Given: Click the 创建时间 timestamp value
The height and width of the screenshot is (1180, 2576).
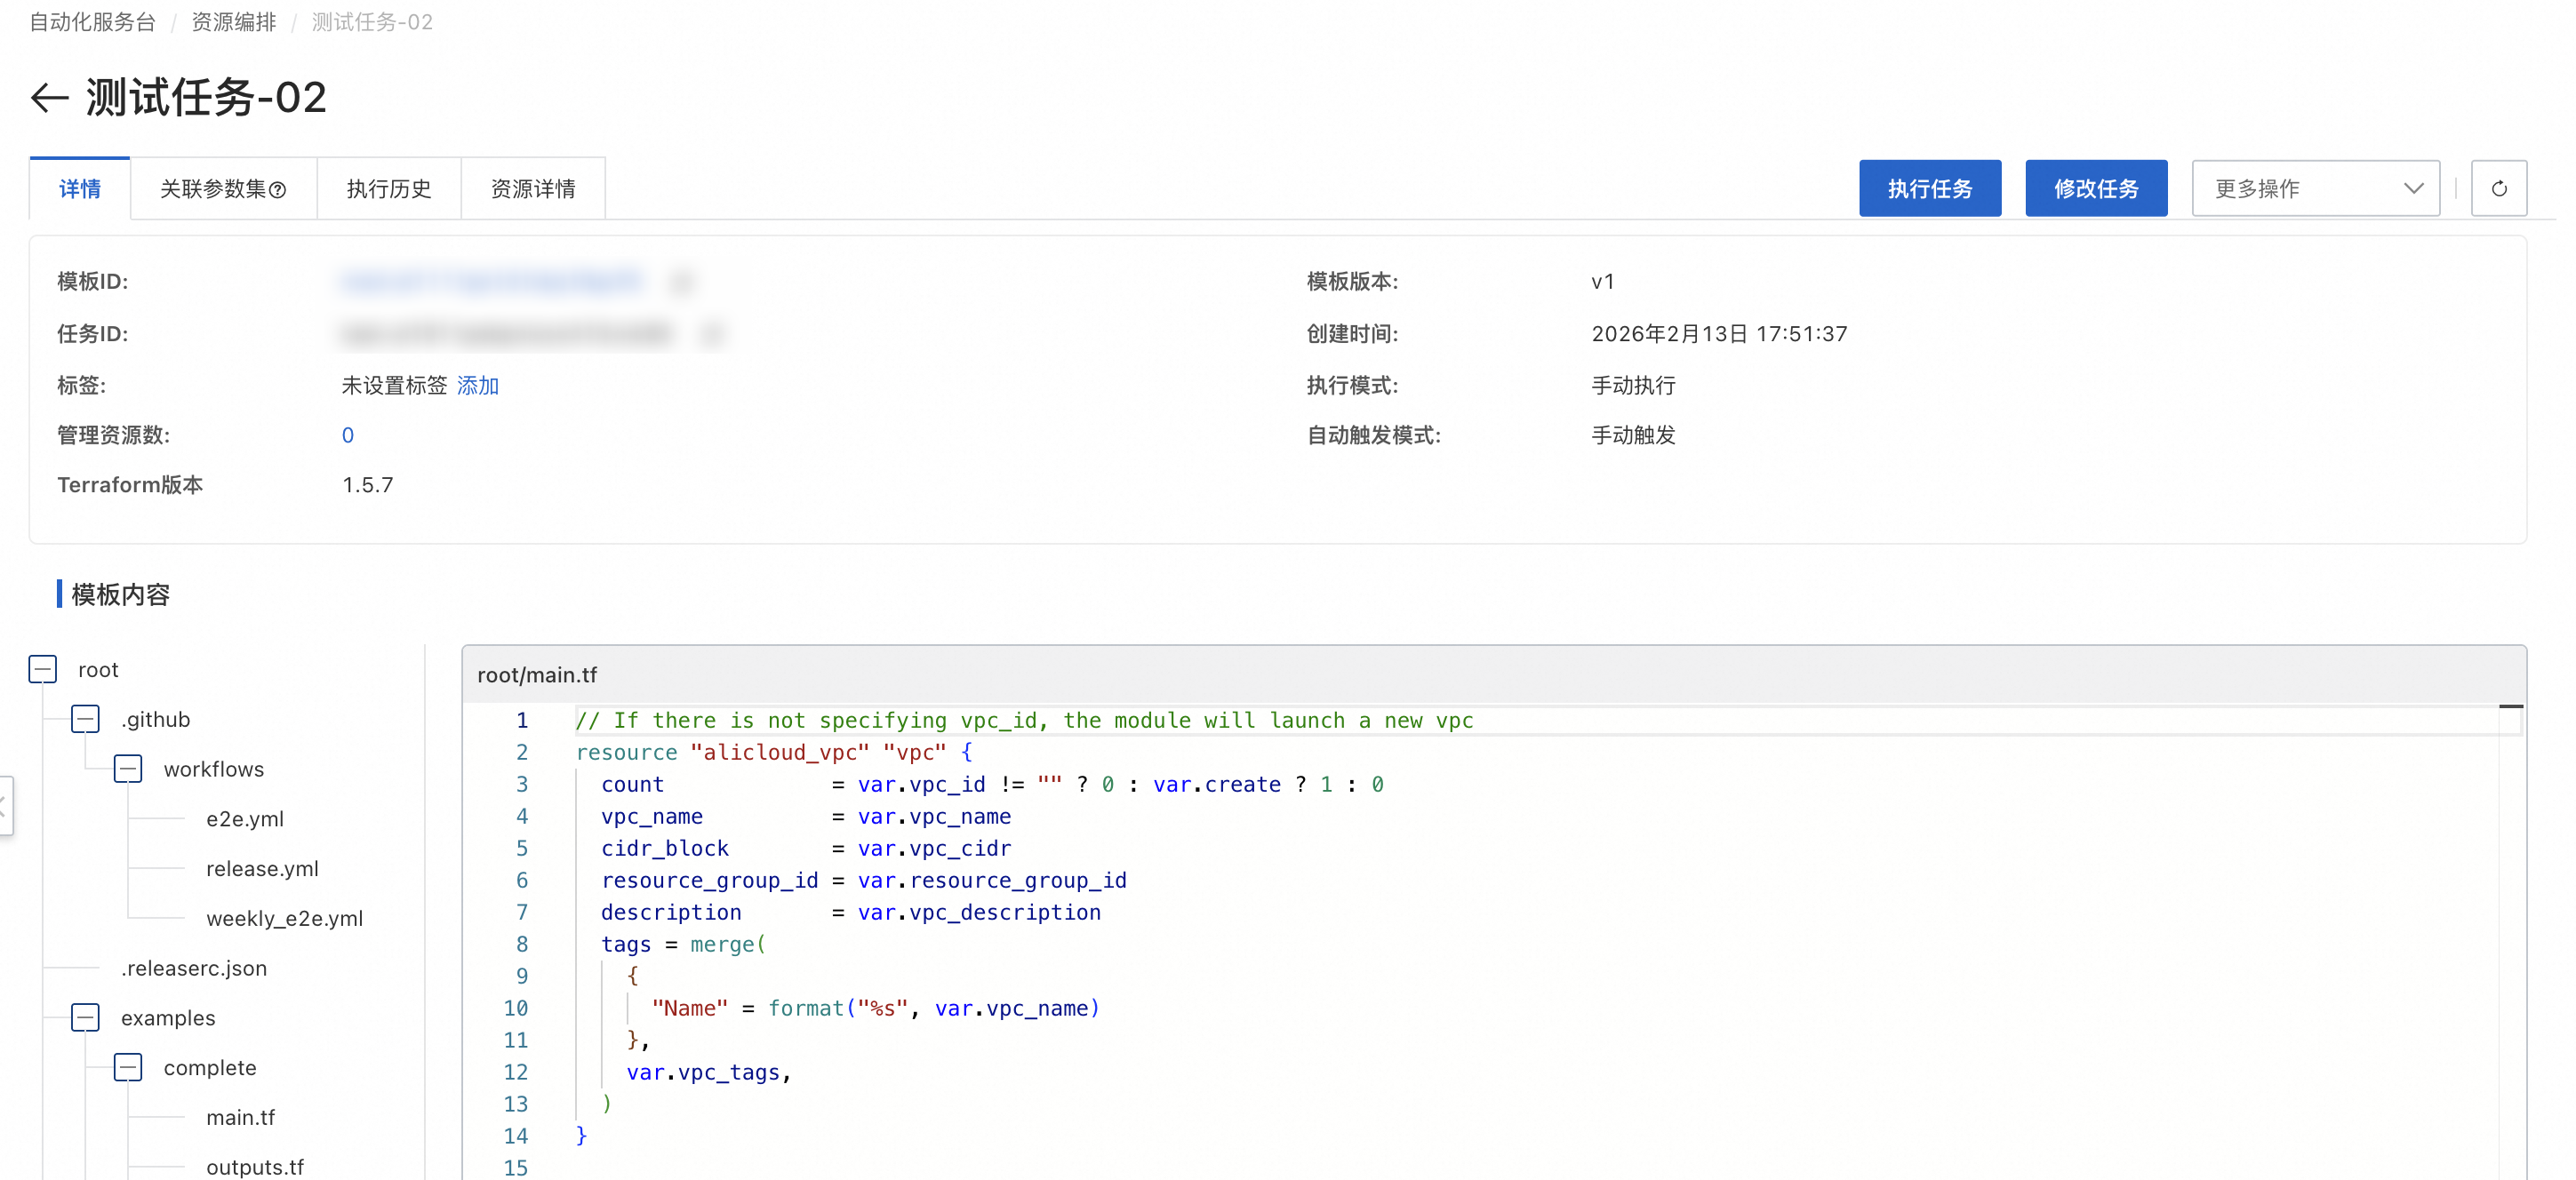Looking at the screenshot, I should pyautogui.click(x=1719, y=334).
